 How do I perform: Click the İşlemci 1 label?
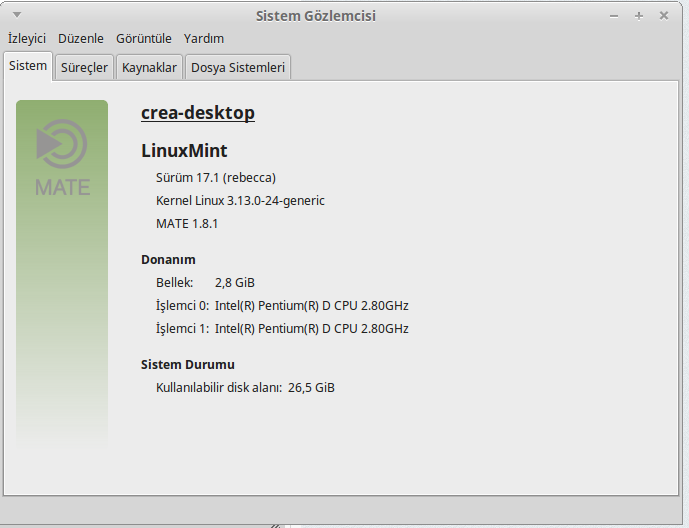click(x=183, y=329)
